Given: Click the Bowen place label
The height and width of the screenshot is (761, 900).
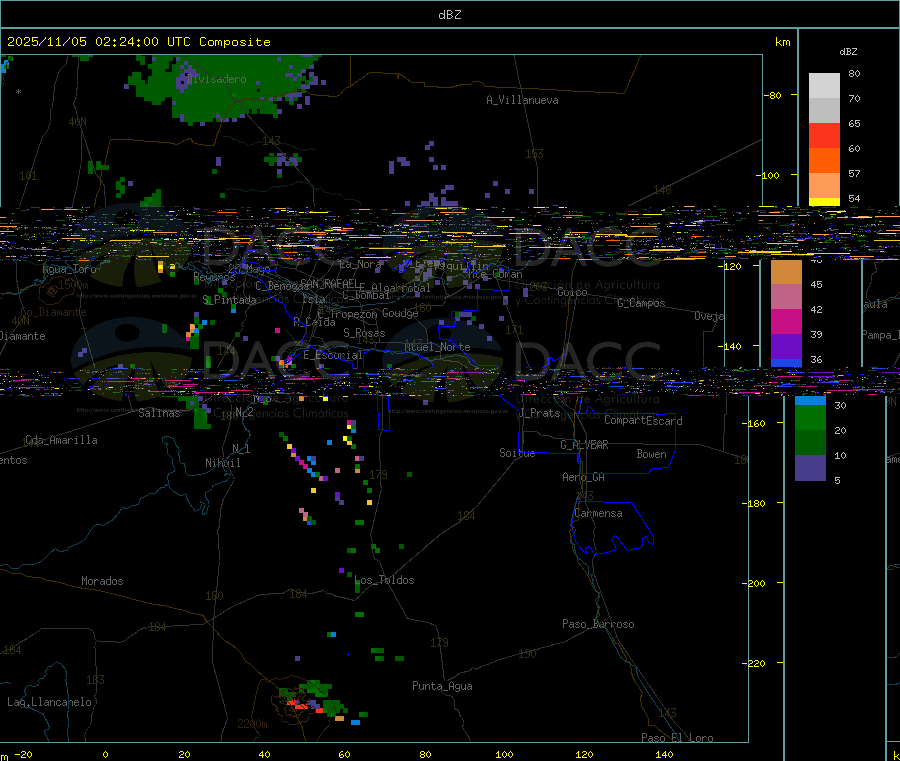Looking at the screenshot, I should pyautogui.click(x=651, y=454).
